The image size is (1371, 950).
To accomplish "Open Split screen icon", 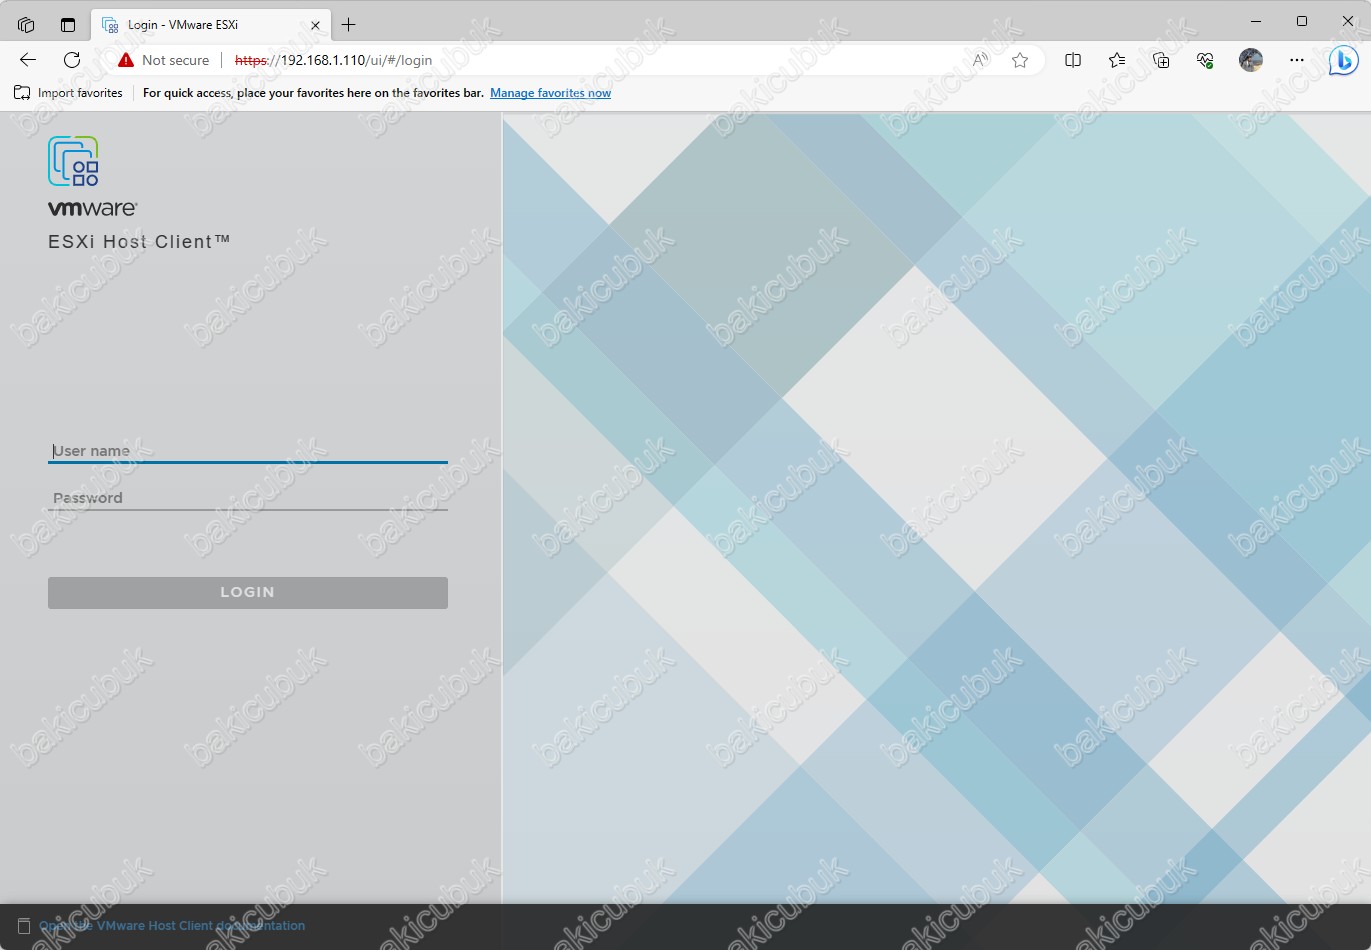I will [x=1073, y=60].
